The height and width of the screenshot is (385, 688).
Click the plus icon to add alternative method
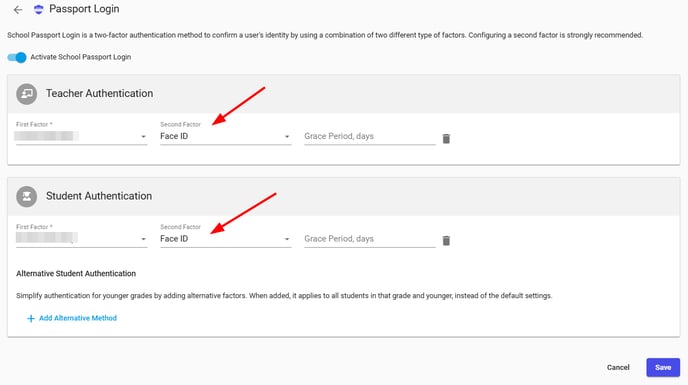click(x=31, y=318)
